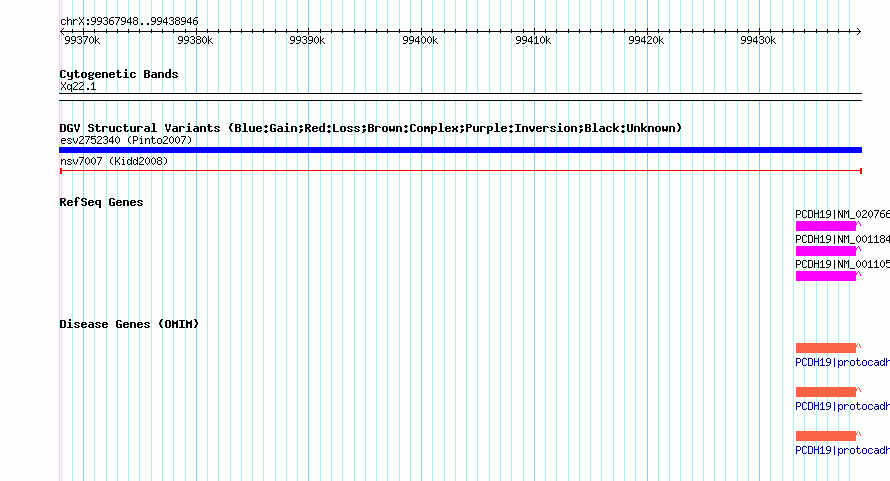Click the magenta bar under PCDH19|NM_001184
This screenshot has height=481, width=890.
click(x=826, y=251)
